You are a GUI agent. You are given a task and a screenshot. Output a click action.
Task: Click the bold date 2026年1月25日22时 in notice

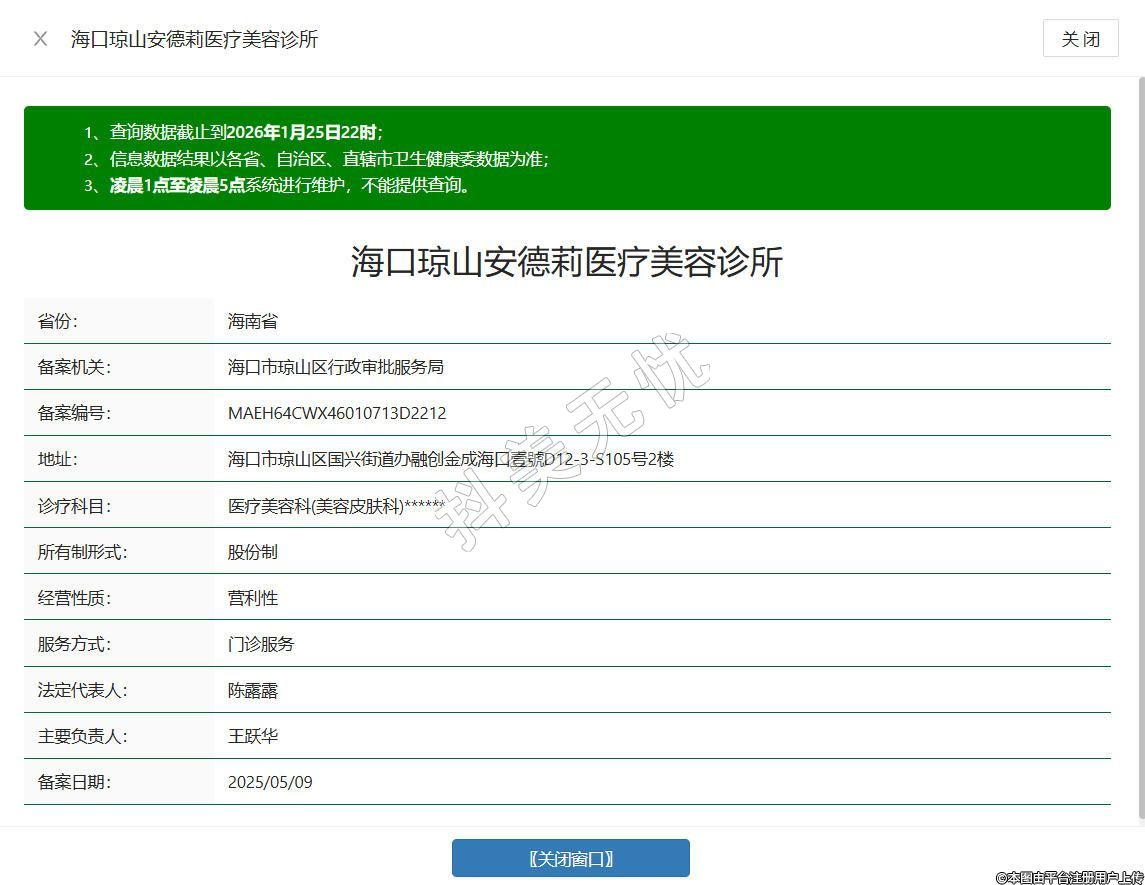tap(301, 132)
